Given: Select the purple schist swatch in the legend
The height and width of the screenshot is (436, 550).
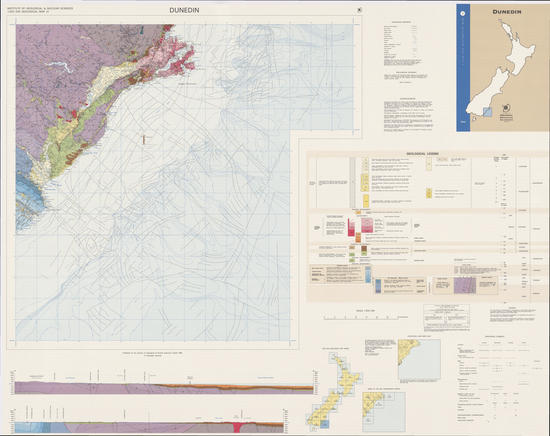Looking at the screenshot, I should coord(465,285).
